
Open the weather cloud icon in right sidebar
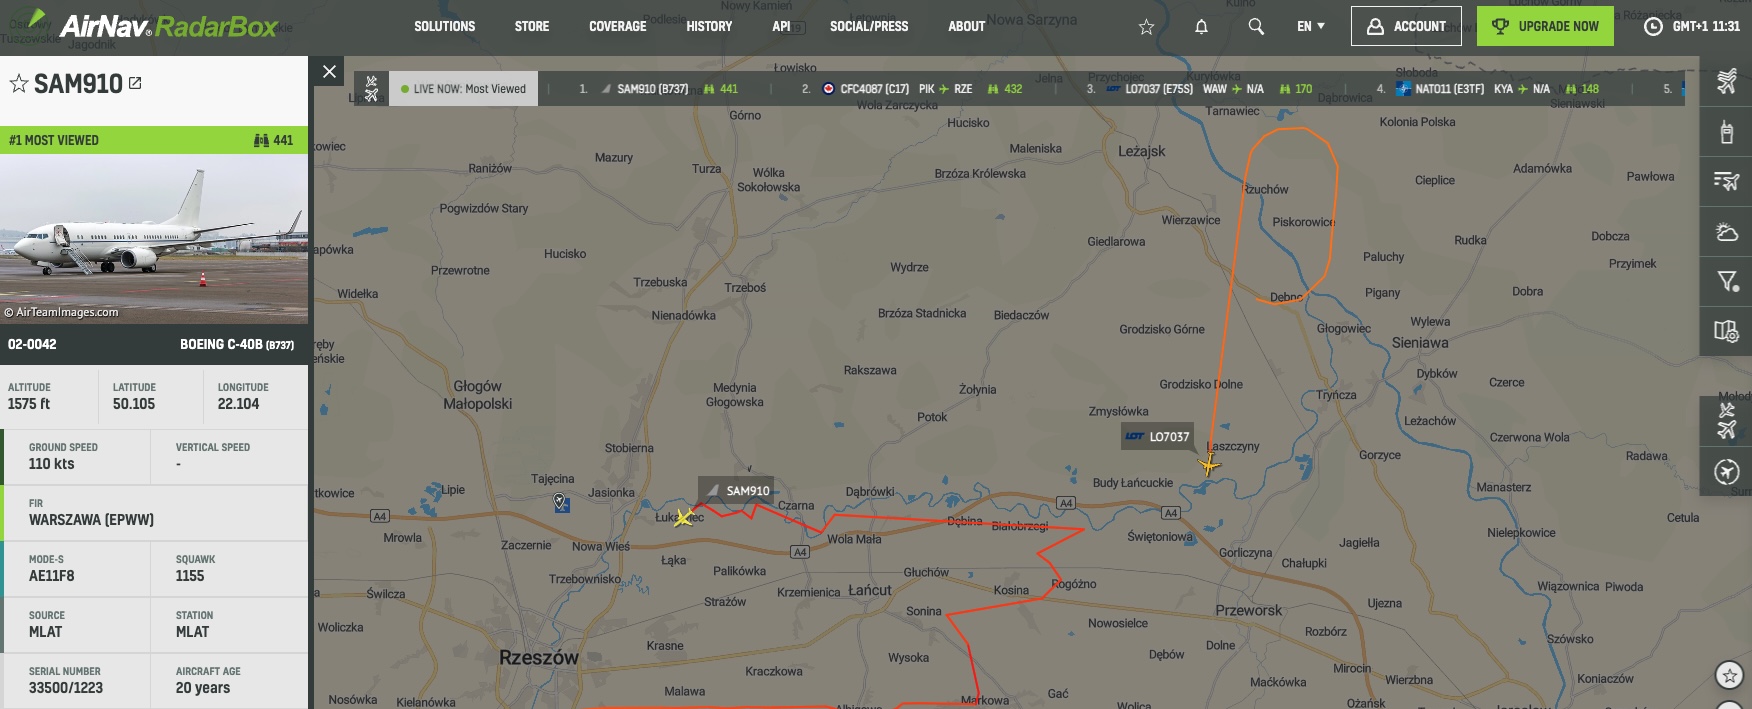point(1726,232)
